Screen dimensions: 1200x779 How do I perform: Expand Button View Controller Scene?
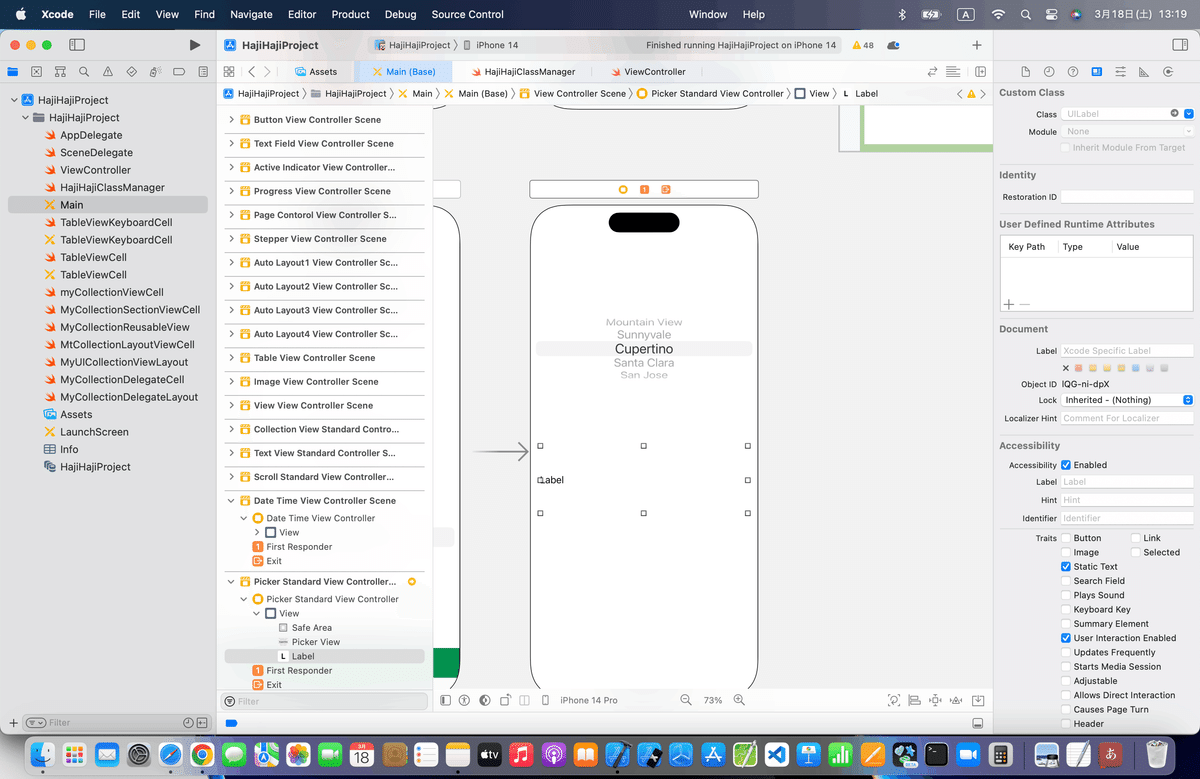[x=231, y=119]
